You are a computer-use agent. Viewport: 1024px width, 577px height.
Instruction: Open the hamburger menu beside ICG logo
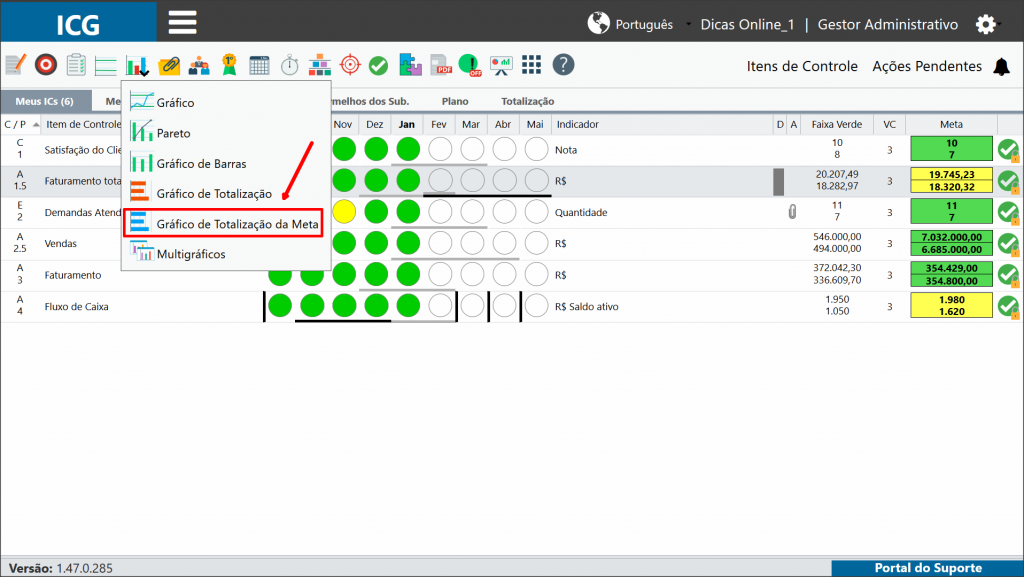tap(182, 22)
